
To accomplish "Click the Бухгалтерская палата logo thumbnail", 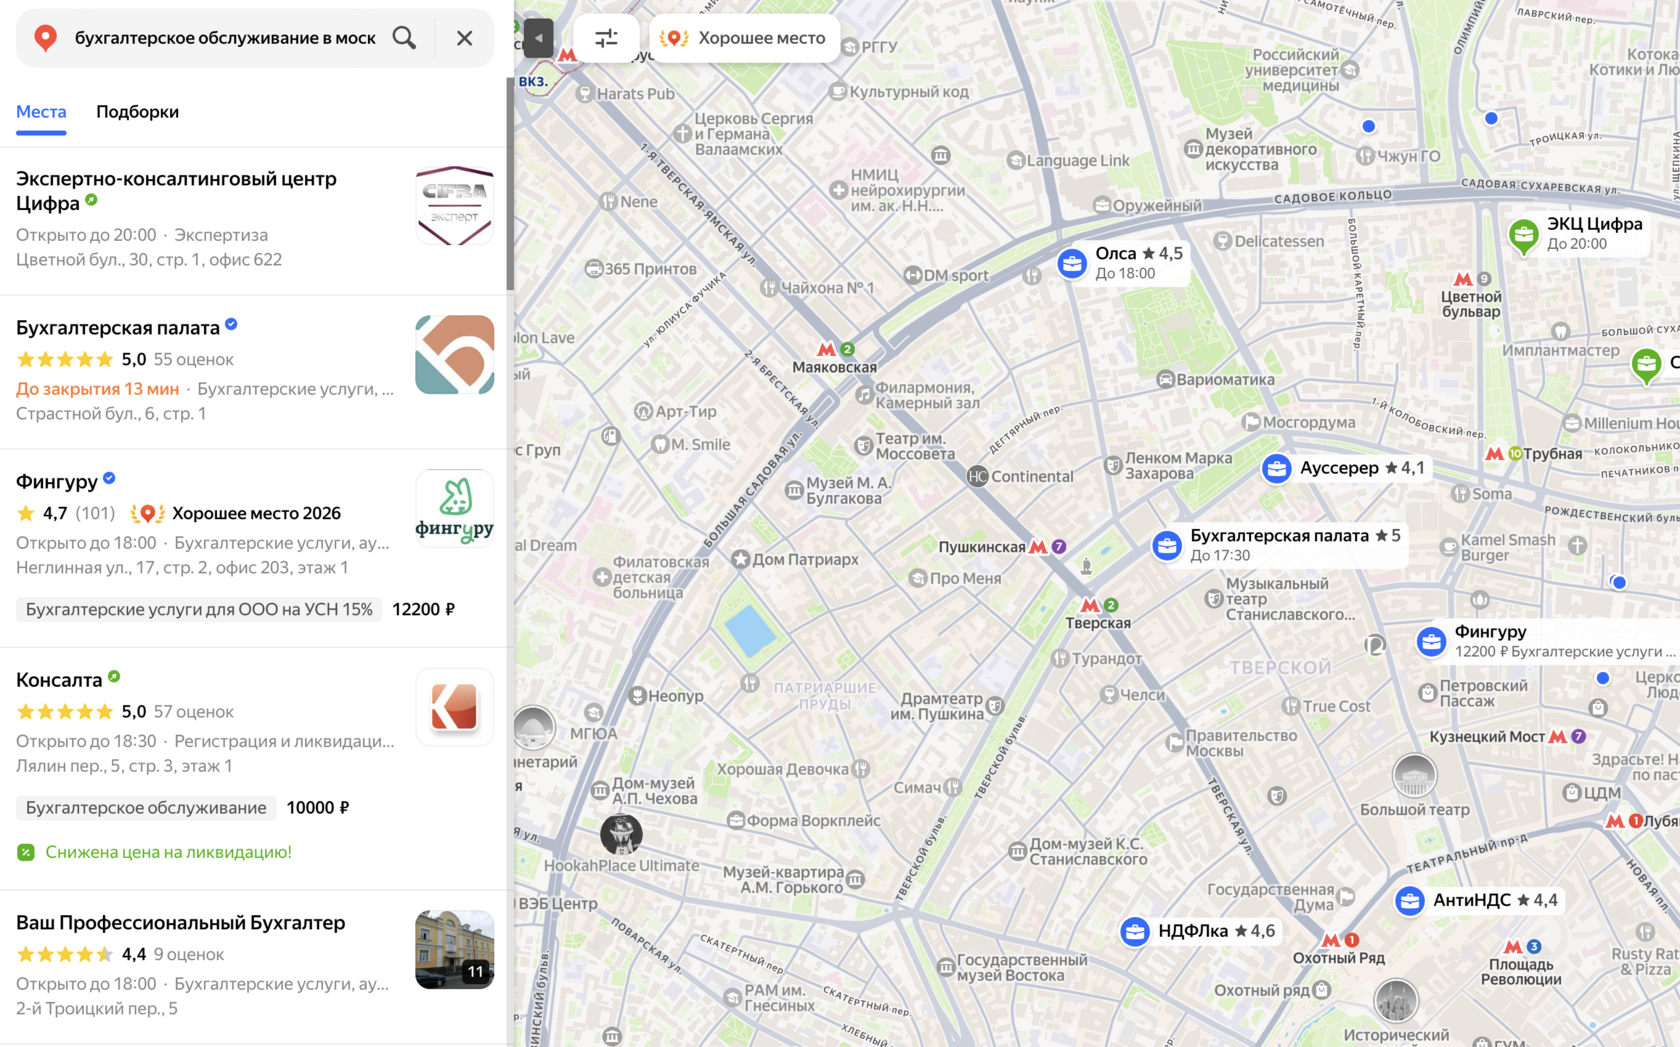I will pos(455,355).
